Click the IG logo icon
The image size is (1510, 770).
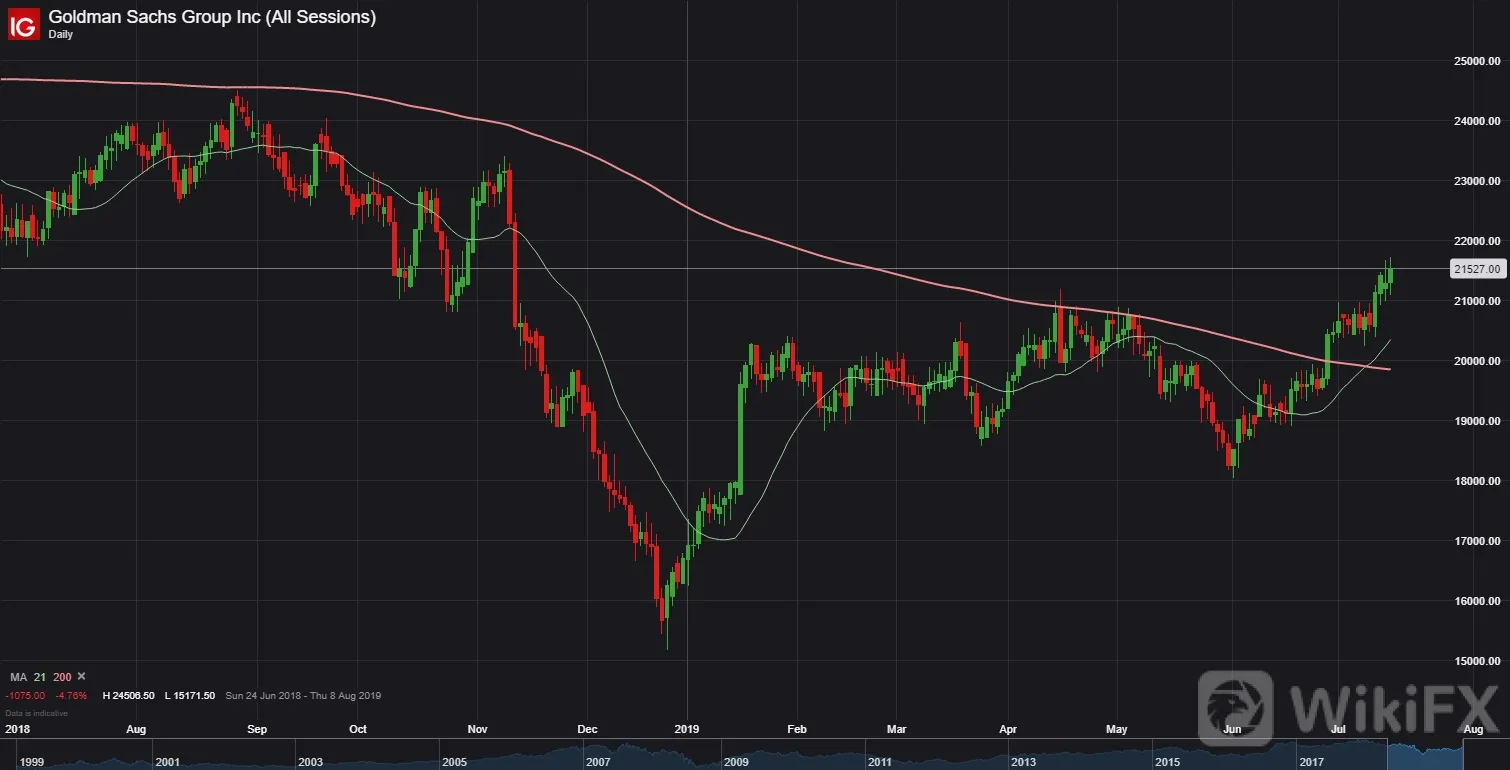(22, 24)
